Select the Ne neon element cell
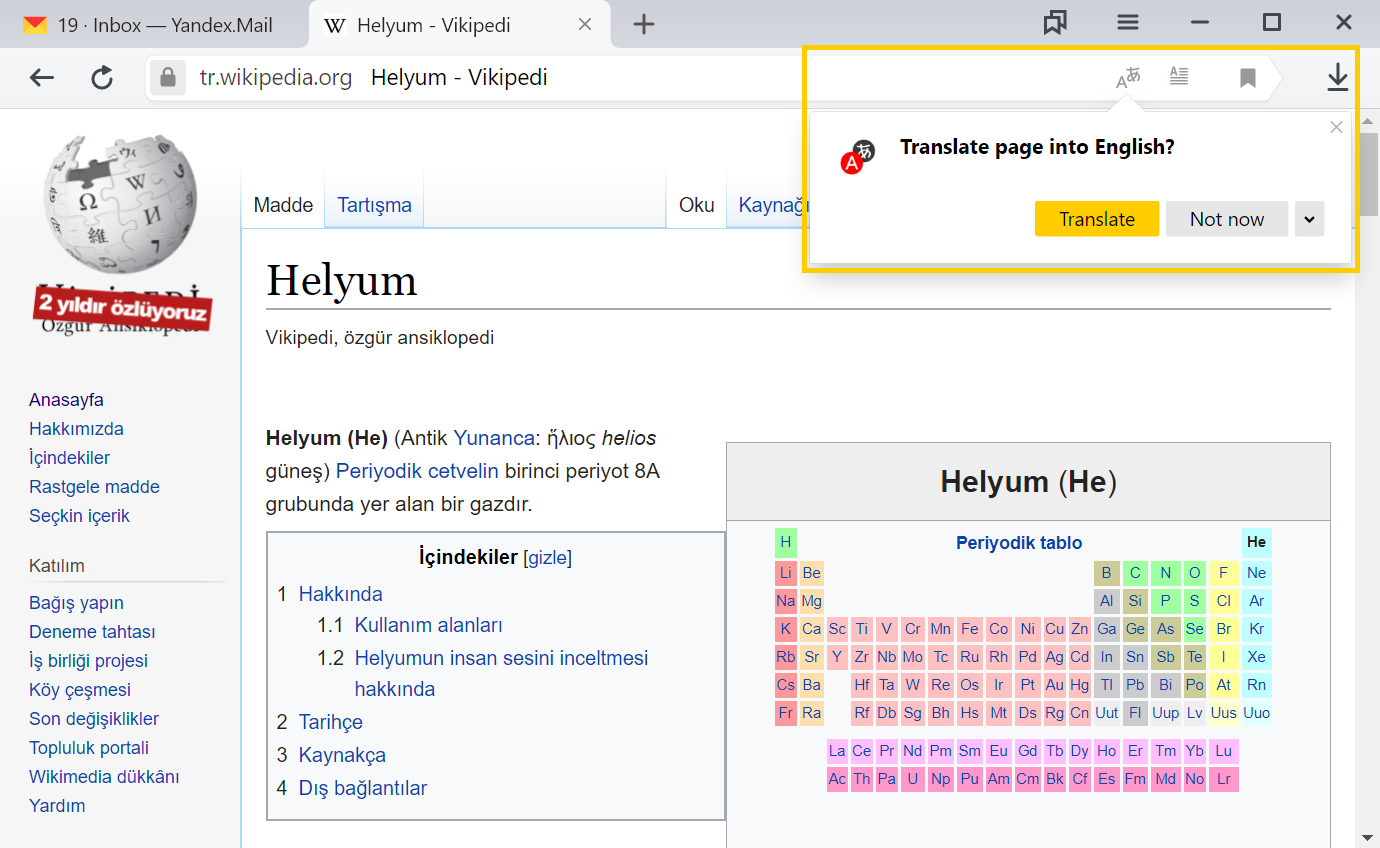1380x848 pixels. pyautogui.click(x=1257, y=573)
